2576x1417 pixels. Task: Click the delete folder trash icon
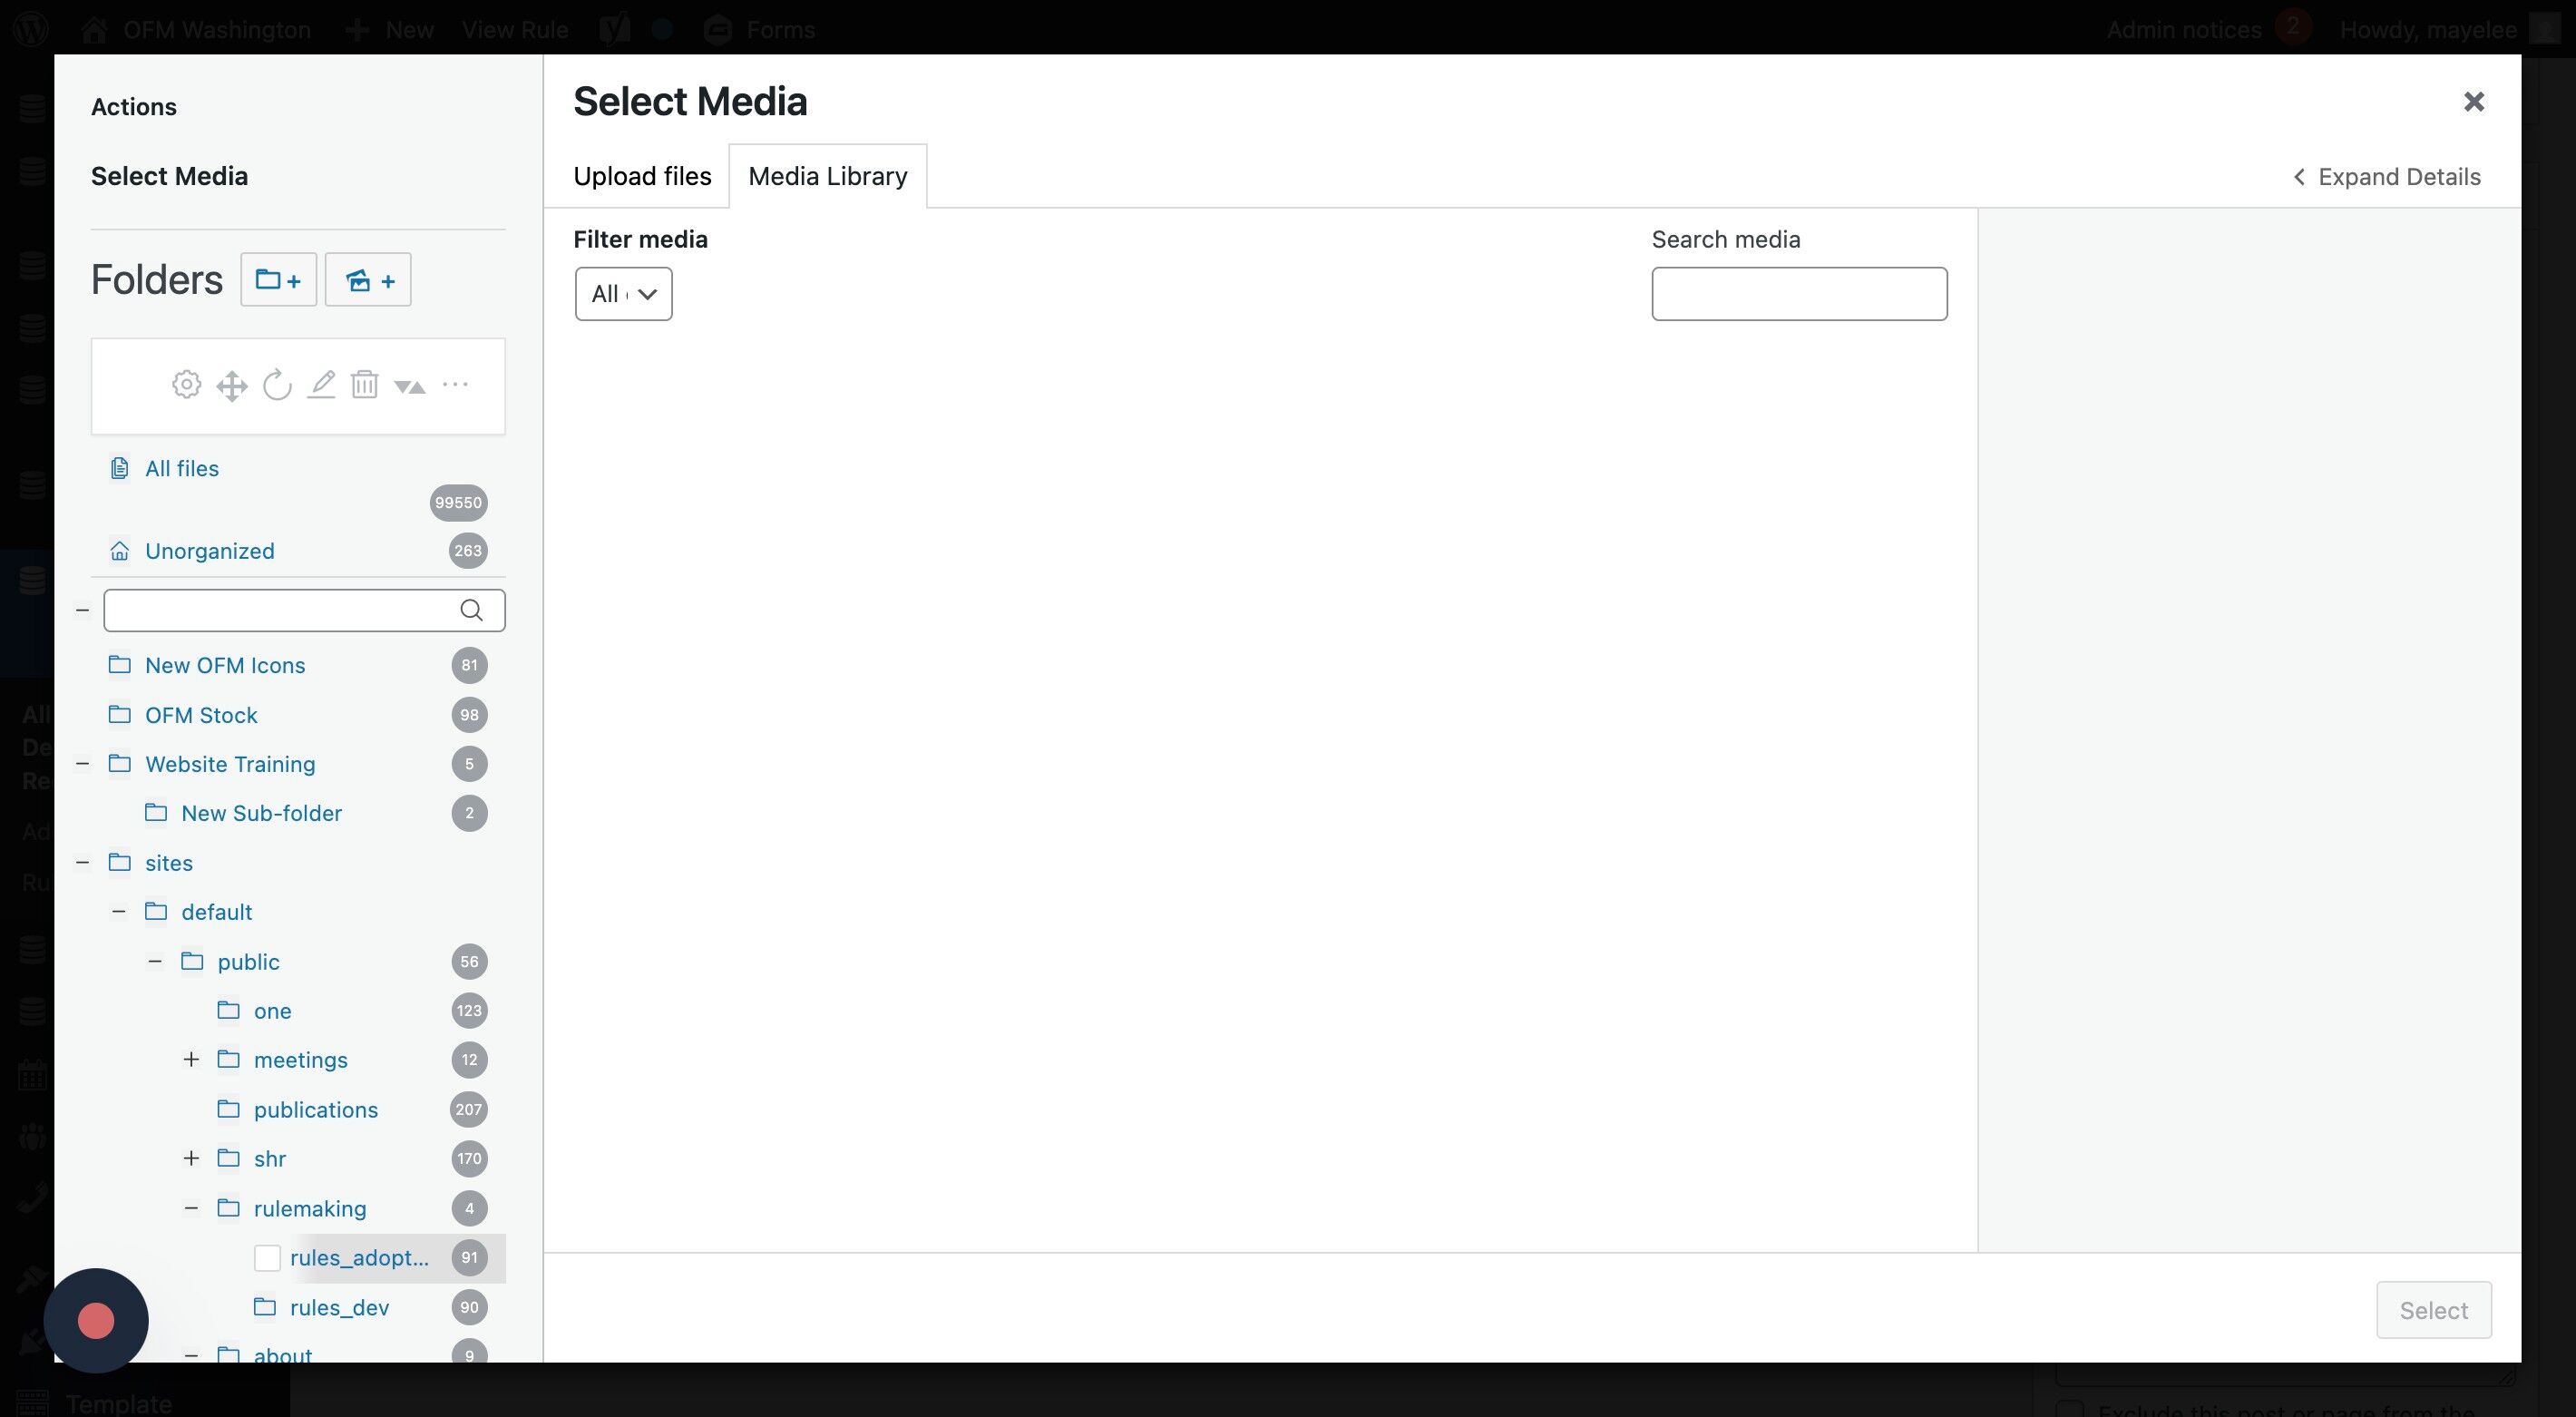(364, 385)
